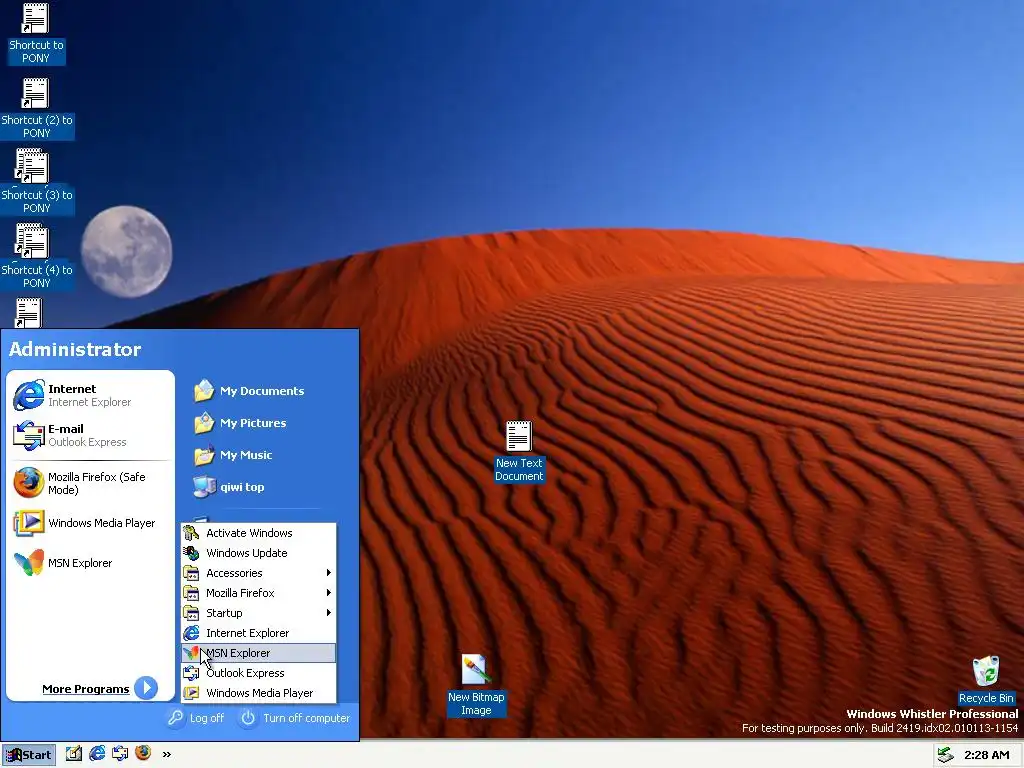Launch Internet Explorer from pinned start menu
The width and height of the screenshot is (1024, 768).
91,395
